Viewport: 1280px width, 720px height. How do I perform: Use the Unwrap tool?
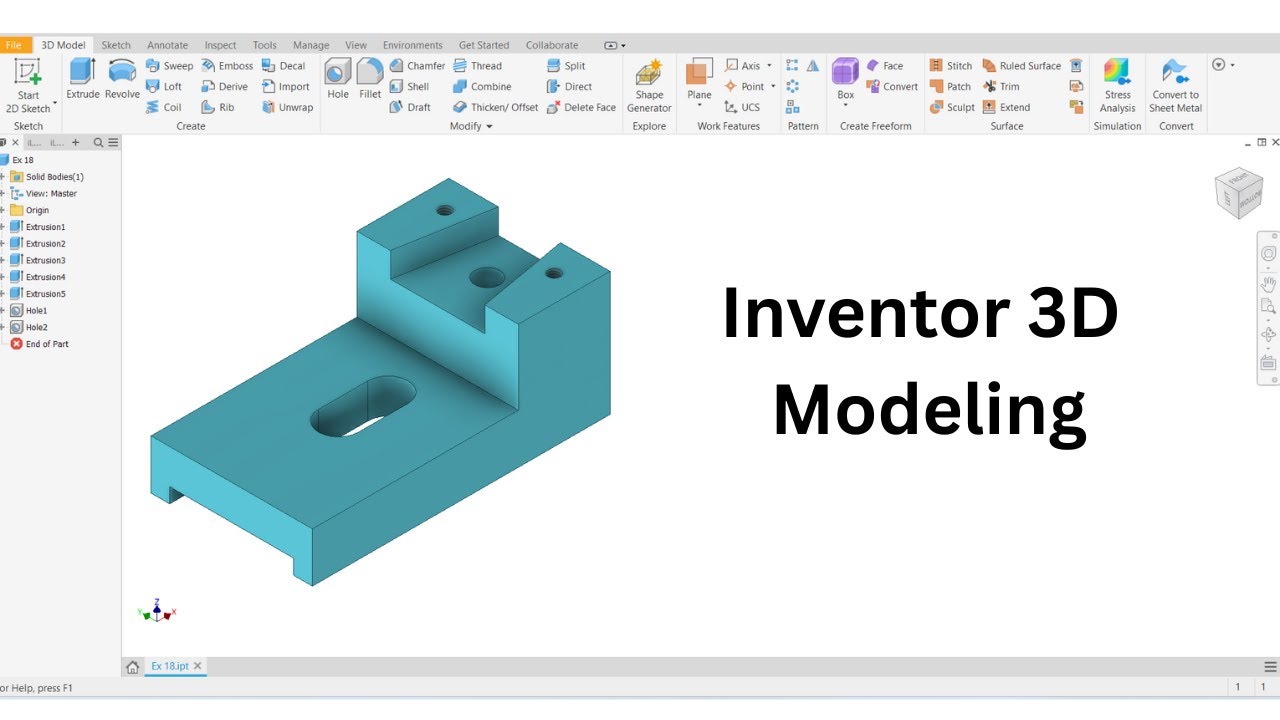[287, 107]
